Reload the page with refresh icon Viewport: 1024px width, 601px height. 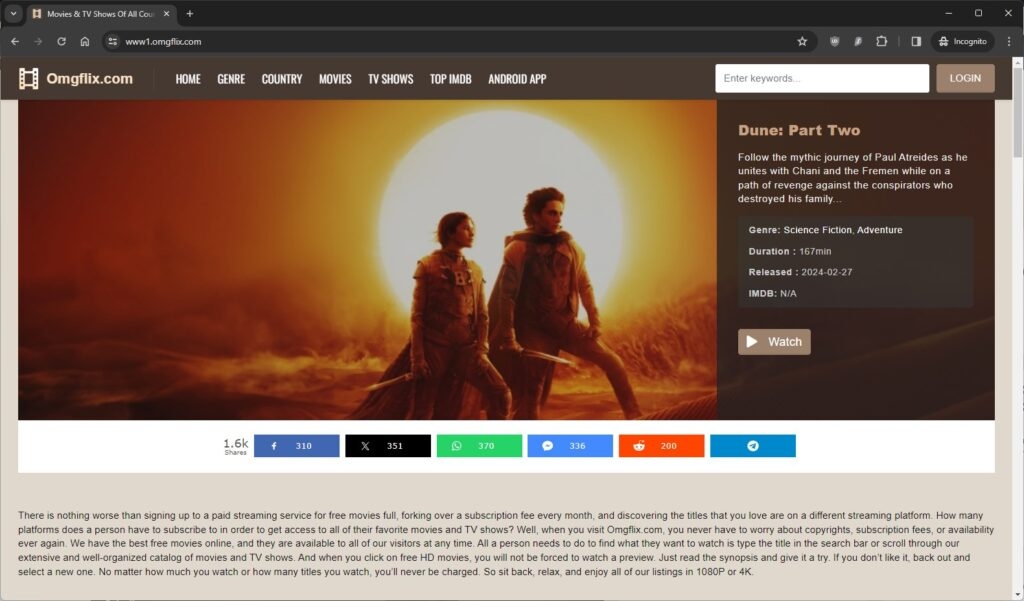click(x=61, y=41)
